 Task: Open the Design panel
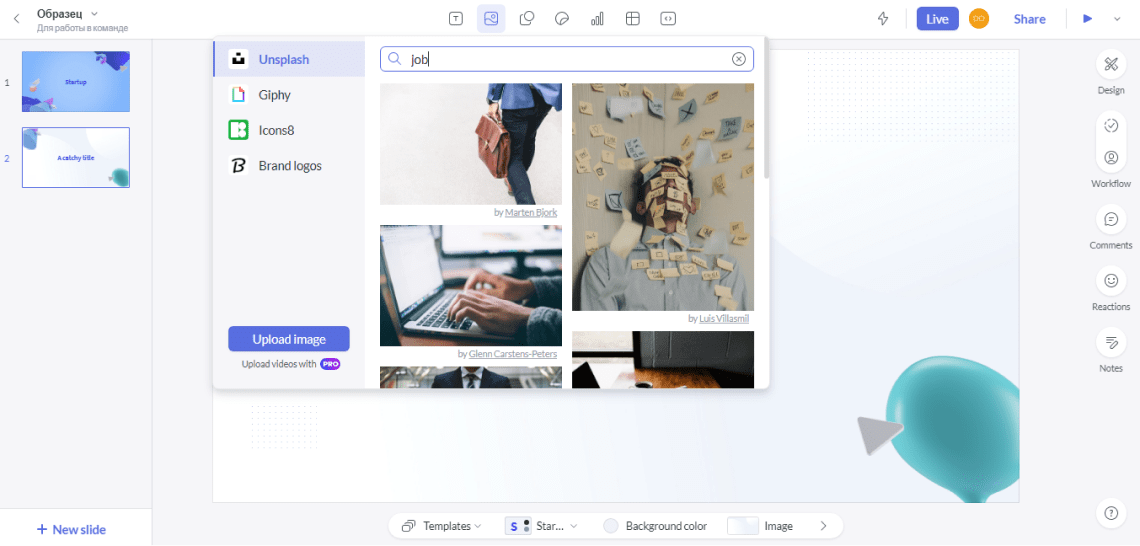point(1110,64)
